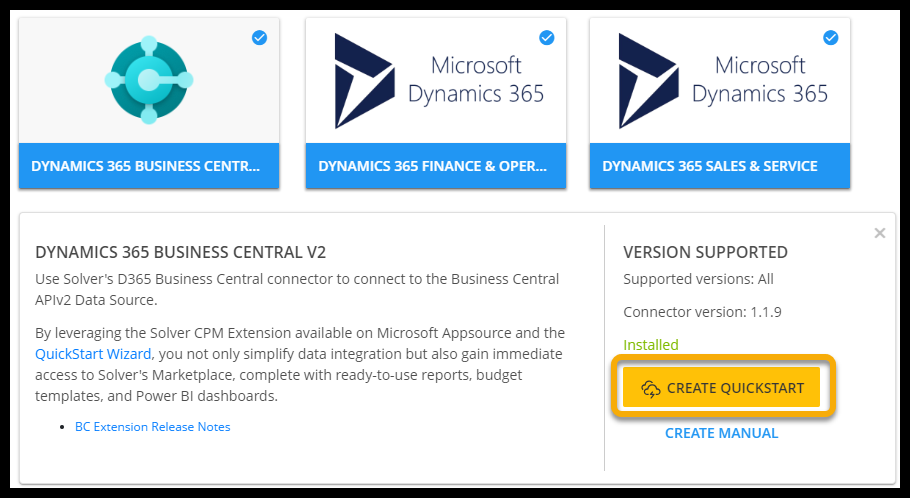Select the Dynamics 365 Finance & Operations card label
Image resolution: width=910 pixels, height=498 pixels.
435,166
